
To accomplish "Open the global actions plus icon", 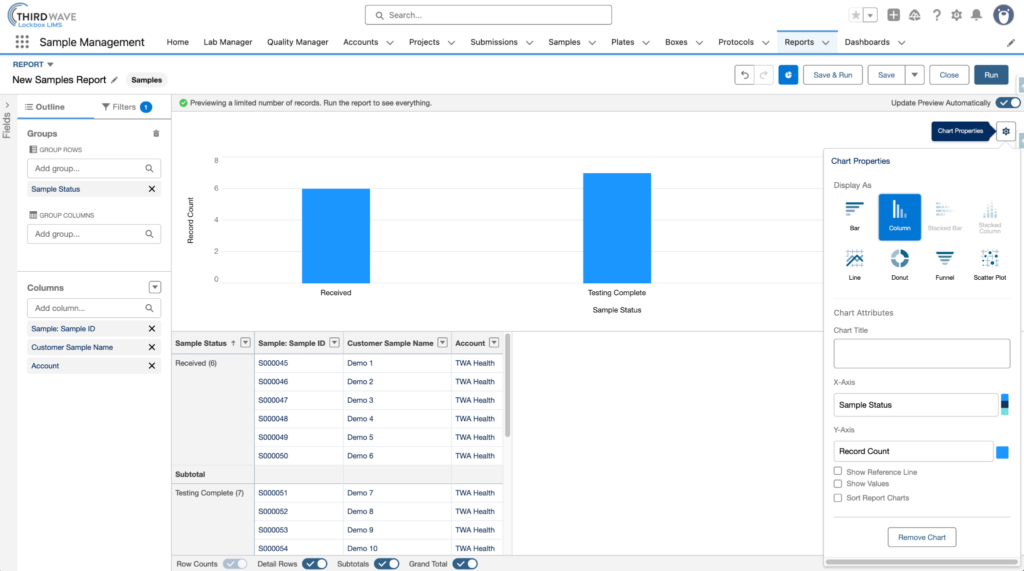I will click(x=893, y=15).
